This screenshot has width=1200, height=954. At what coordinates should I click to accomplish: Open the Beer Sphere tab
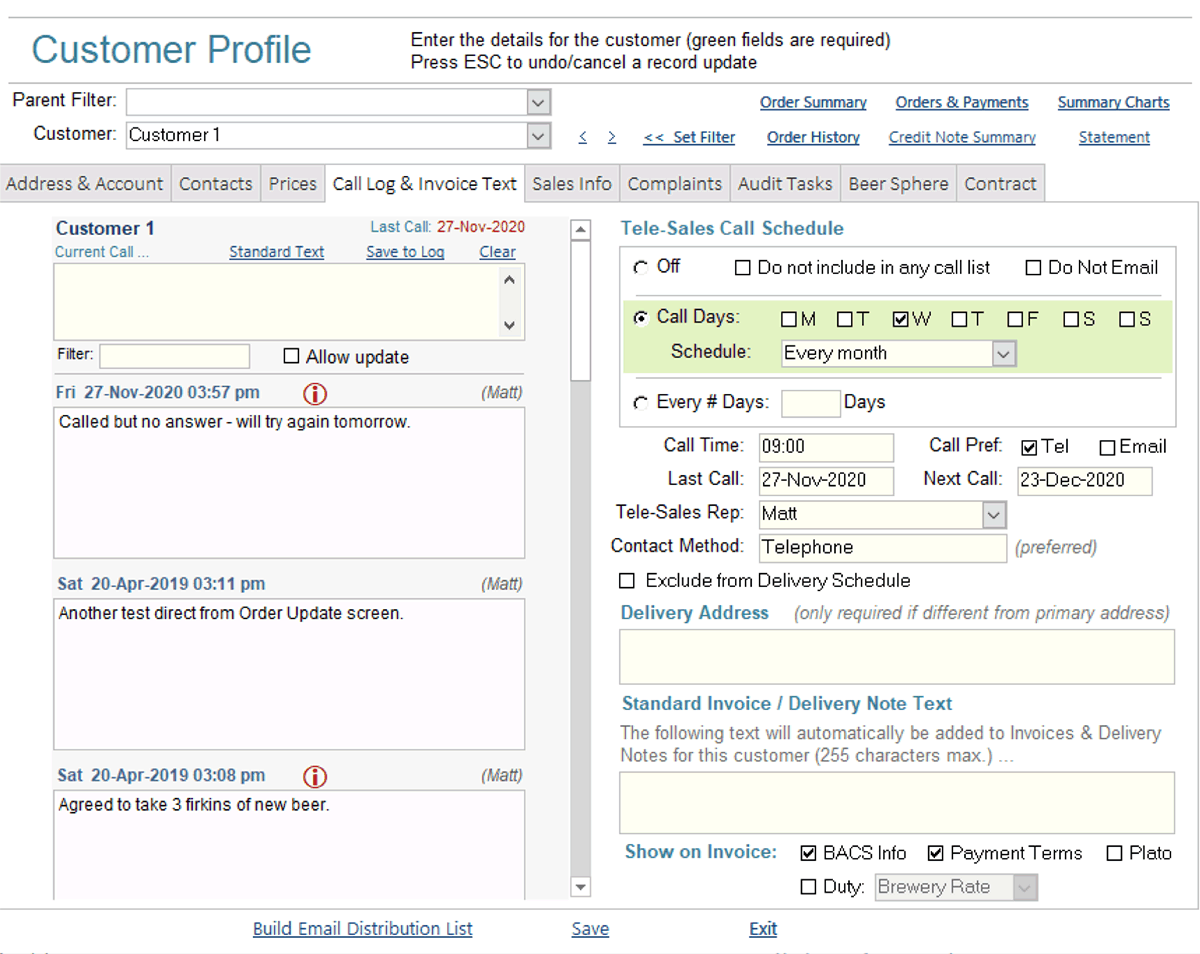(x=898, y=184)
